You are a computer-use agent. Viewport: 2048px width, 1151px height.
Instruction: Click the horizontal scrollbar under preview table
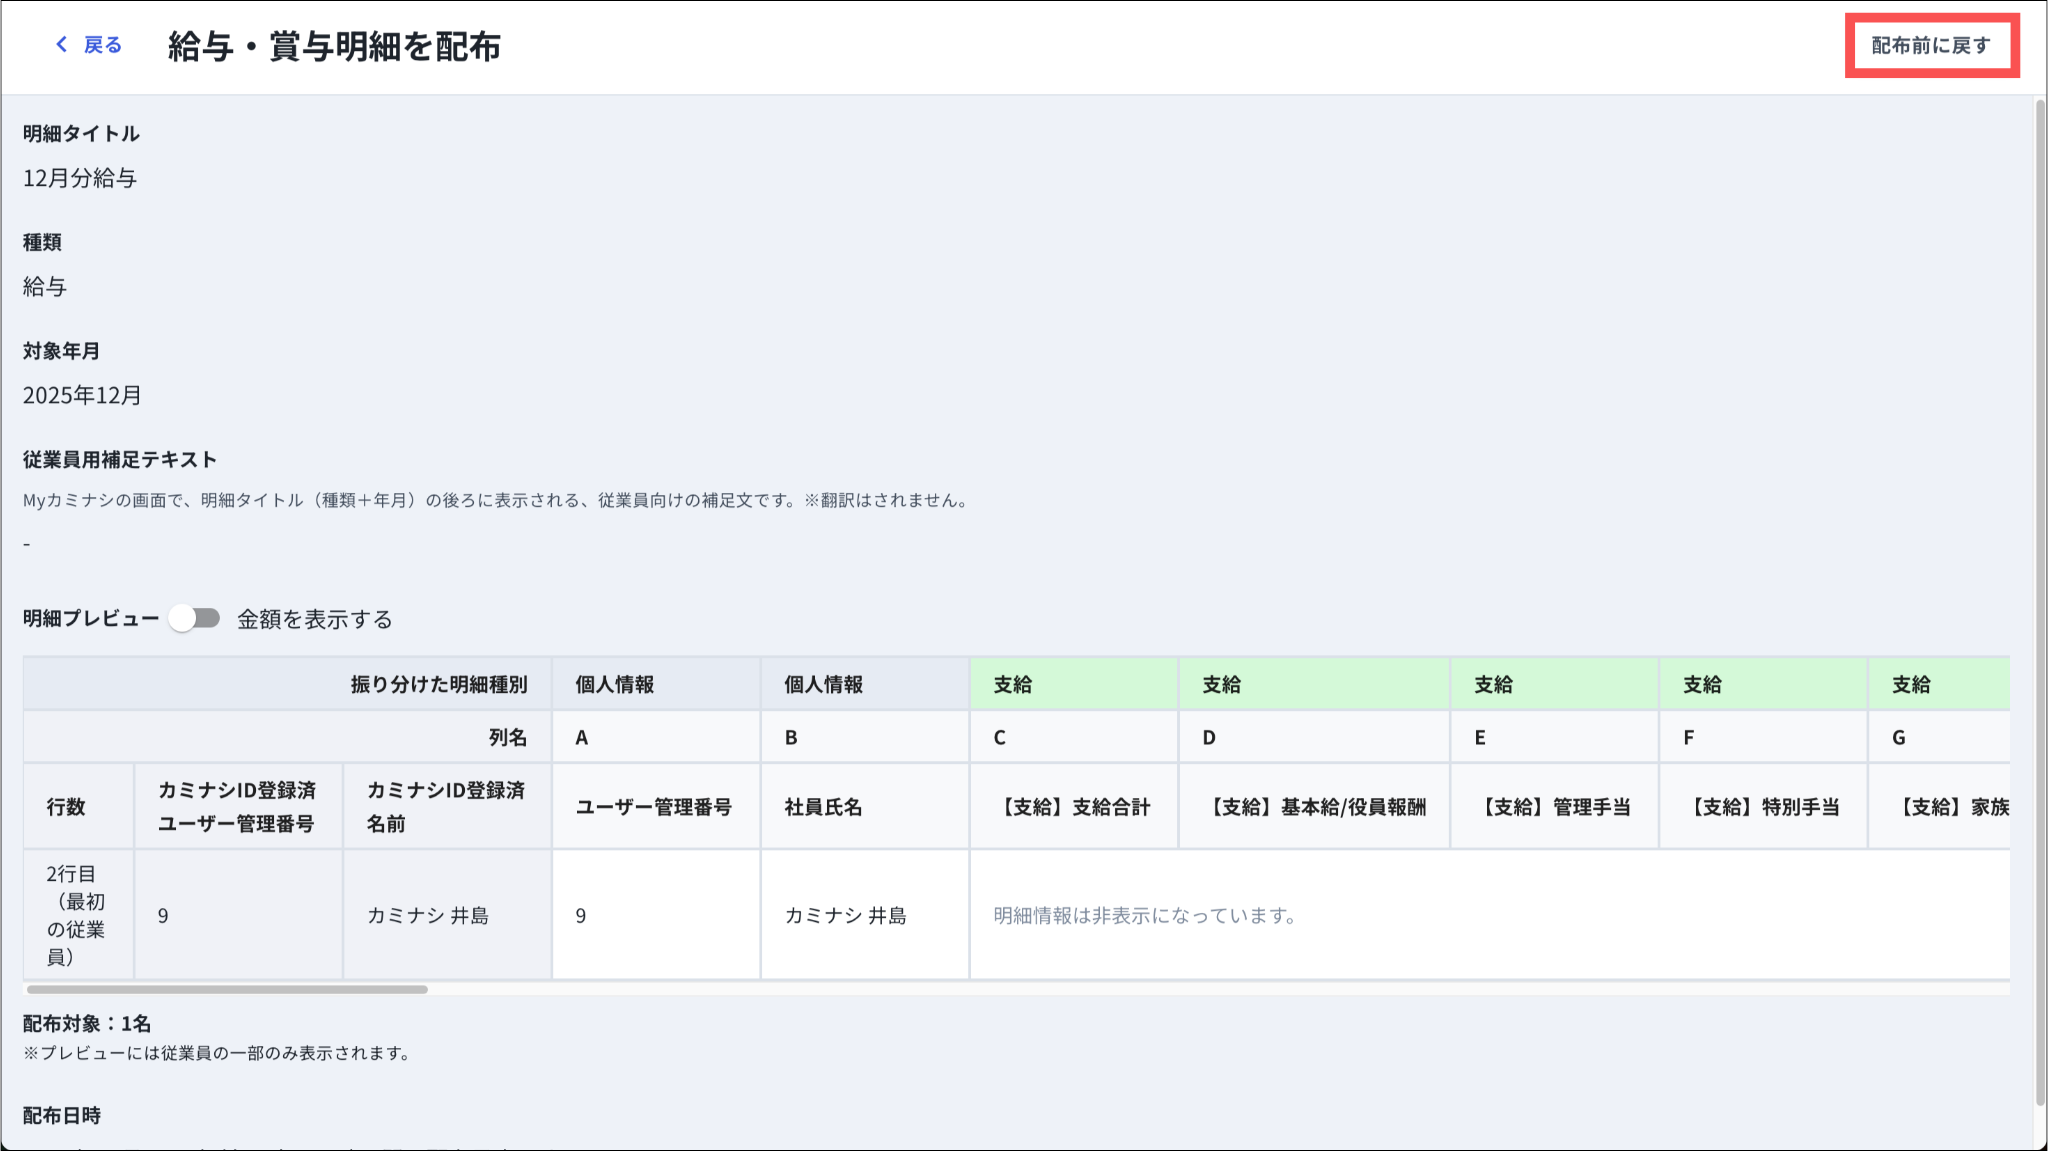(x=228, y=989)
